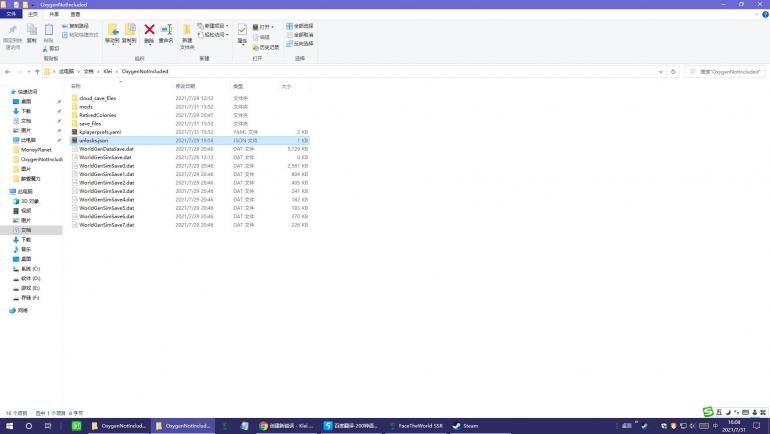Image resolution: width=770 pixels, height=434 pixels.
Task: Open the Network (网络) sidebar item
Action: coord(23,311)
